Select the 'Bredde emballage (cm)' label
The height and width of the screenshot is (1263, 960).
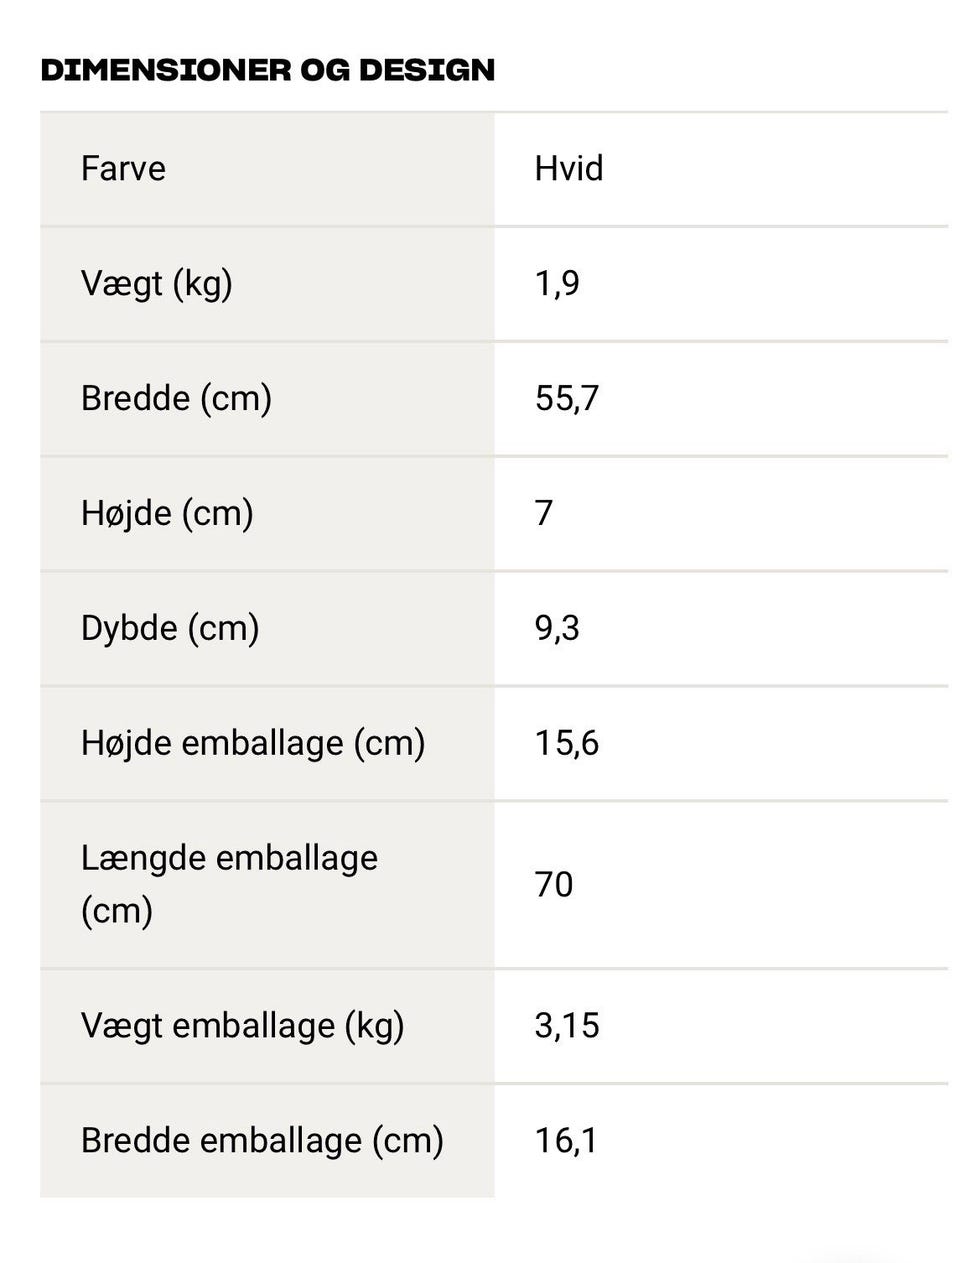tap(262, 1140)
